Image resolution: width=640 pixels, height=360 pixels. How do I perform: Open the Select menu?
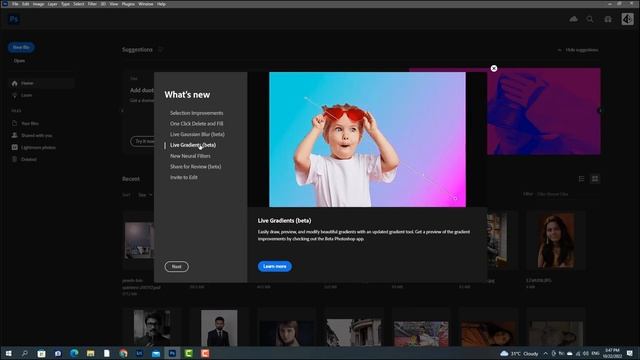(x=79, y=4)
